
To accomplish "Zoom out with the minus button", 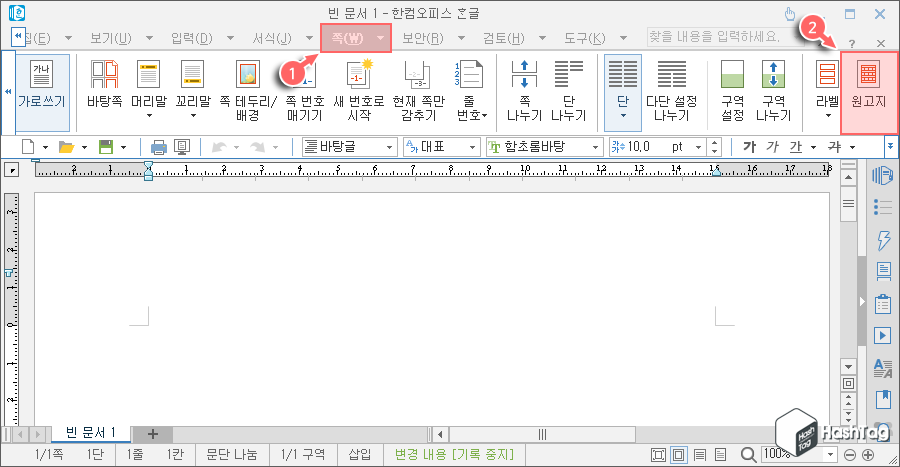I will (x=849, y=455).
